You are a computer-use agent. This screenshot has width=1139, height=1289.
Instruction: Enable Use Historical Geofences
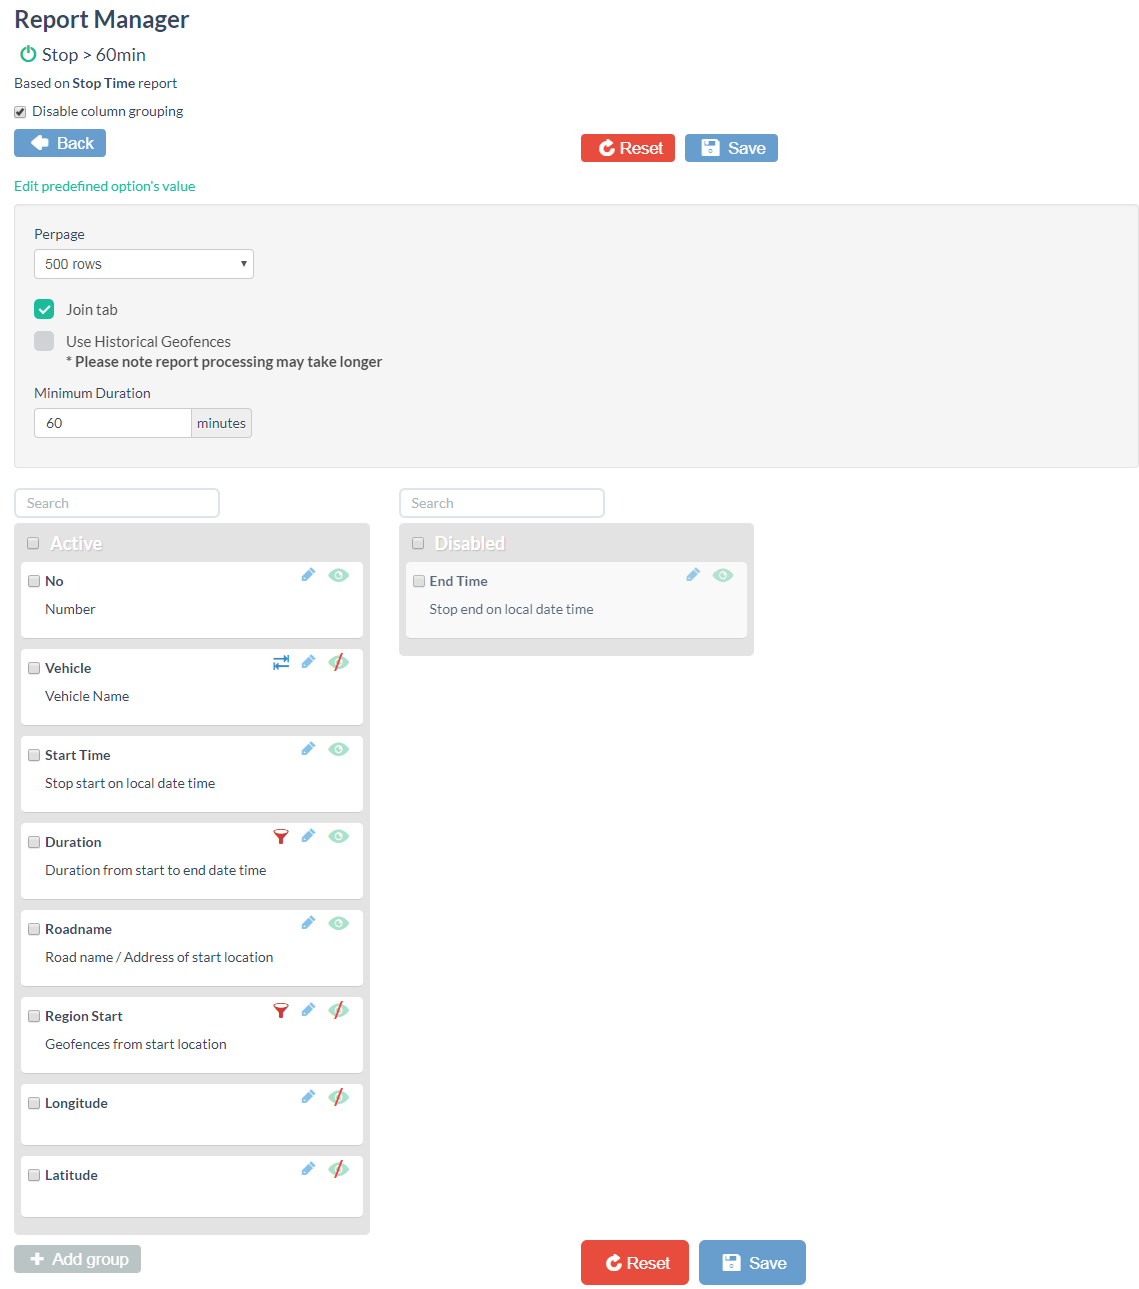tap(43, 341)
